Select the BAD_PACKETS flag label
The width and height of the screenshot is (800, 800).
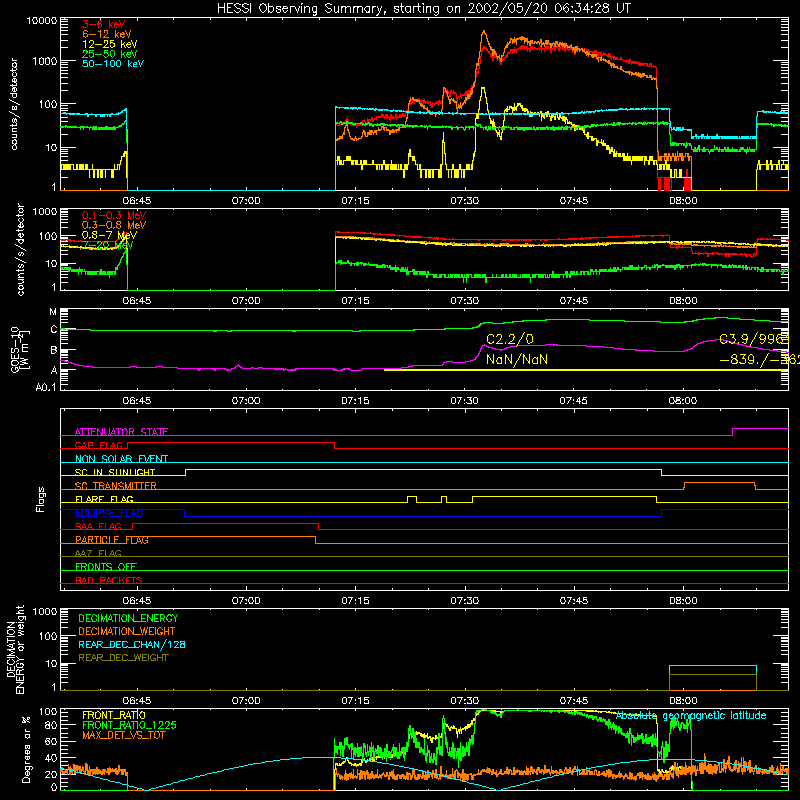click(109, 580)
